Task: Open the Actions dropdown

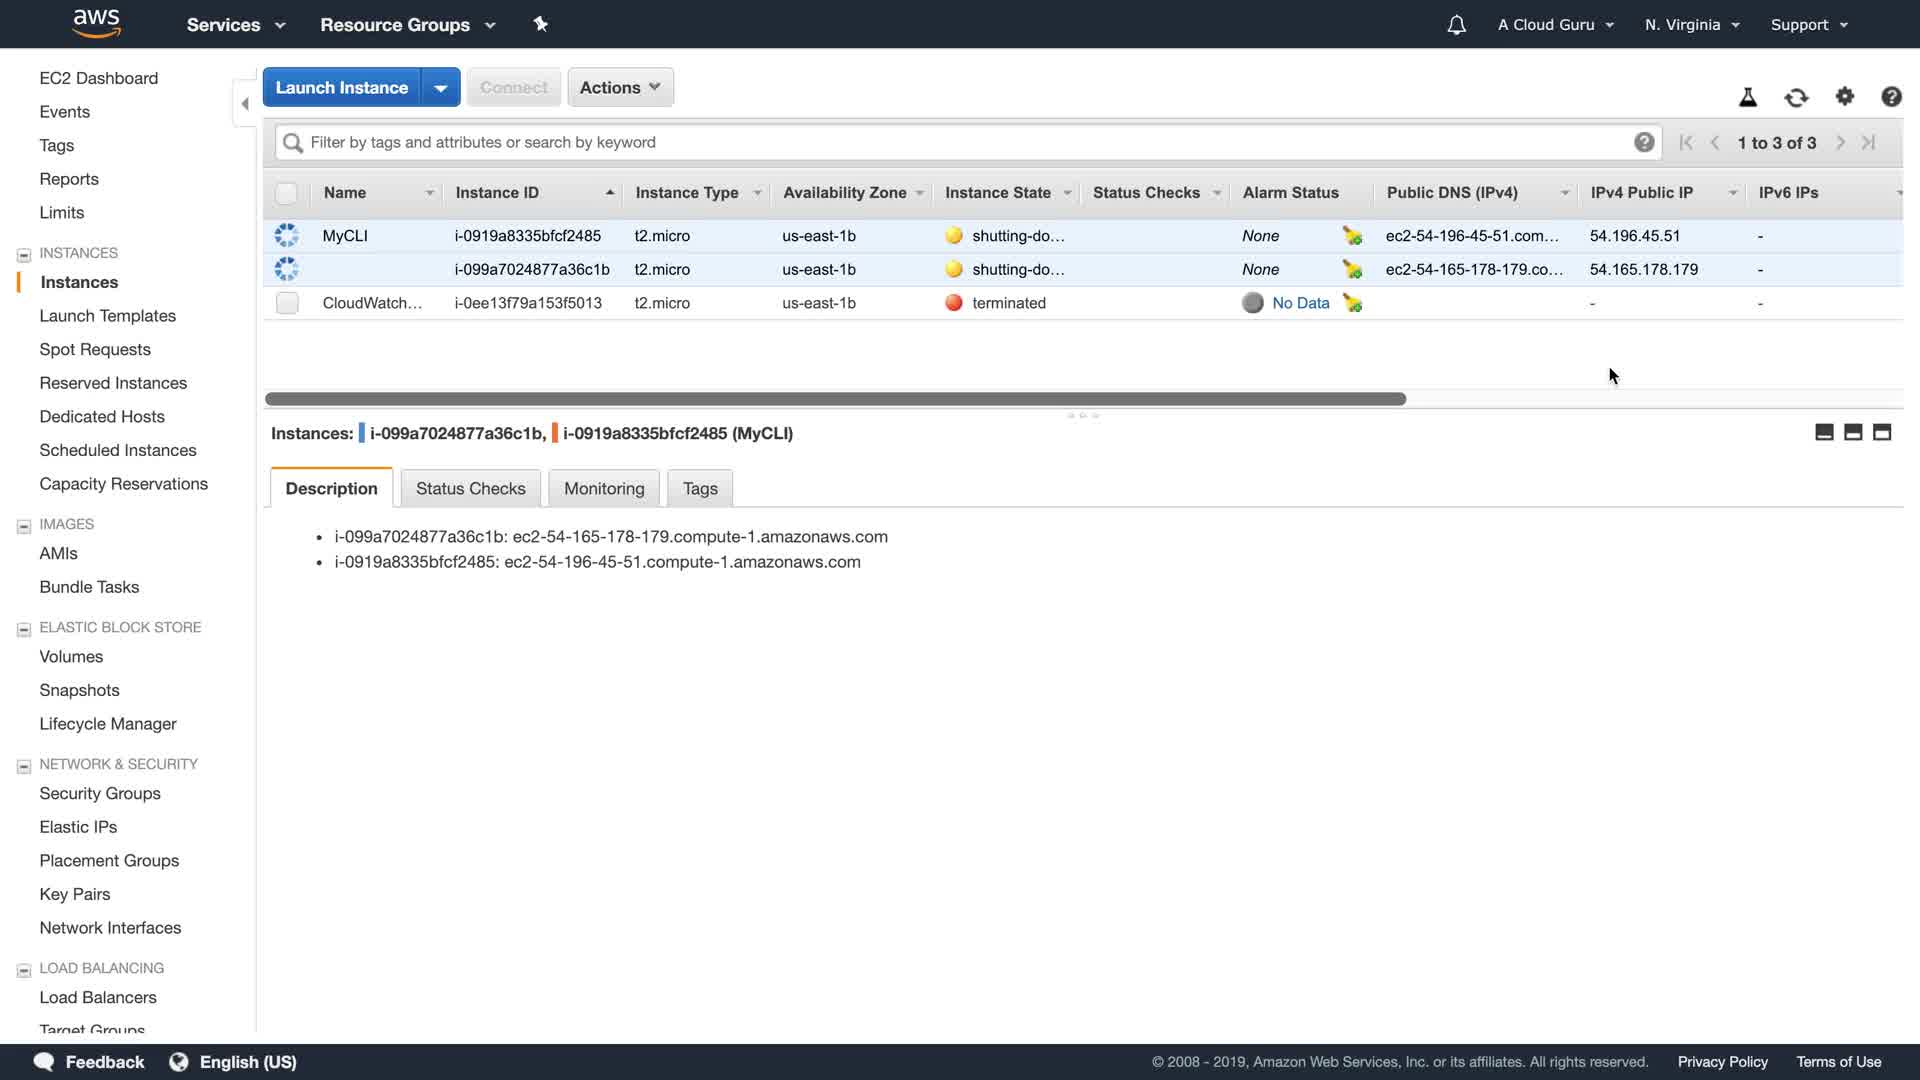Action: tap(620, 87)
